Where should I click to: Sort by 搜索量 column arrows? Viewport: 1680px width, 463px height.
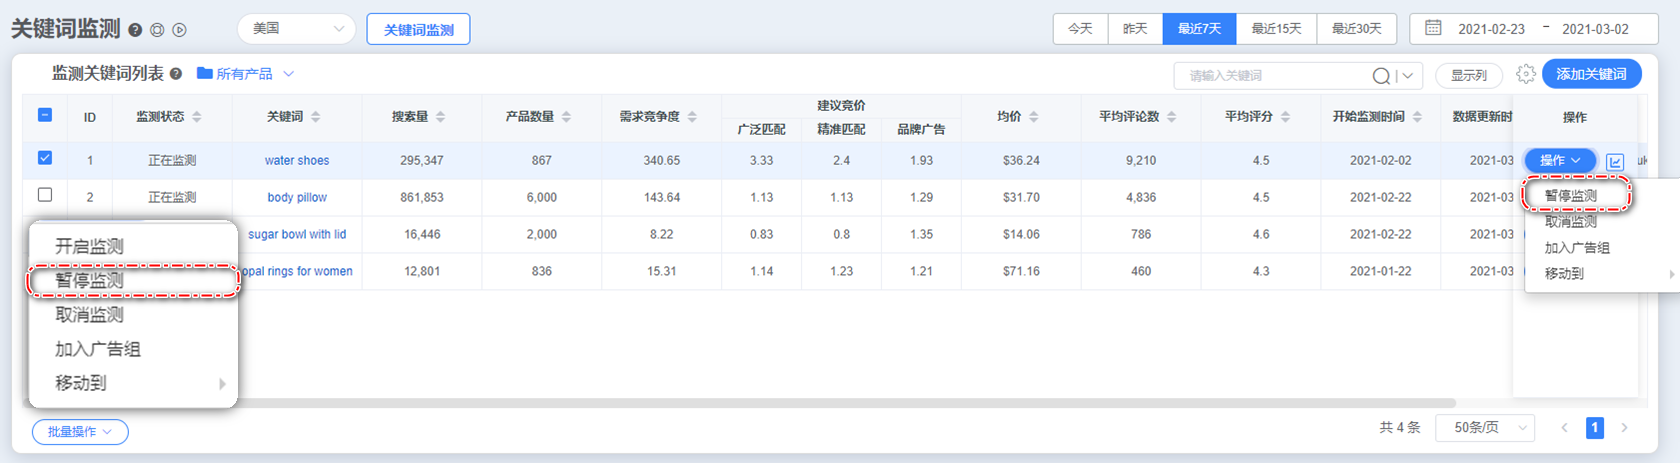point(441,117)
